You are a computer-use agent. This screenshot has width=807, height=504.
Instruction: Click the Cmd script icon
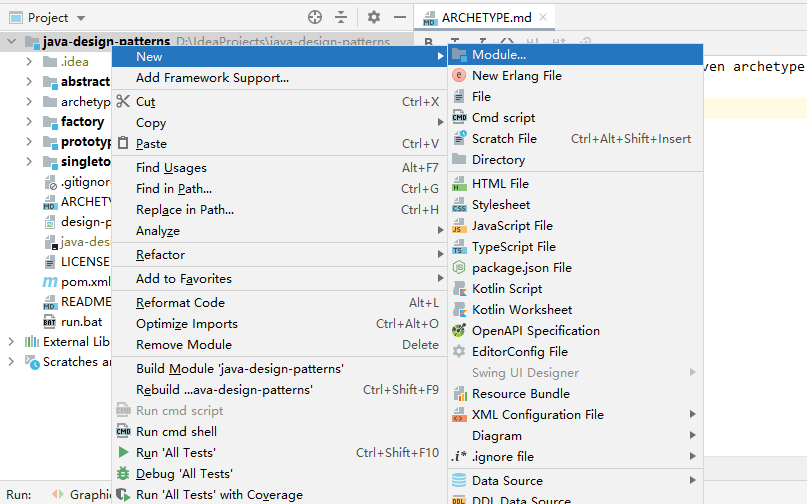459,117
